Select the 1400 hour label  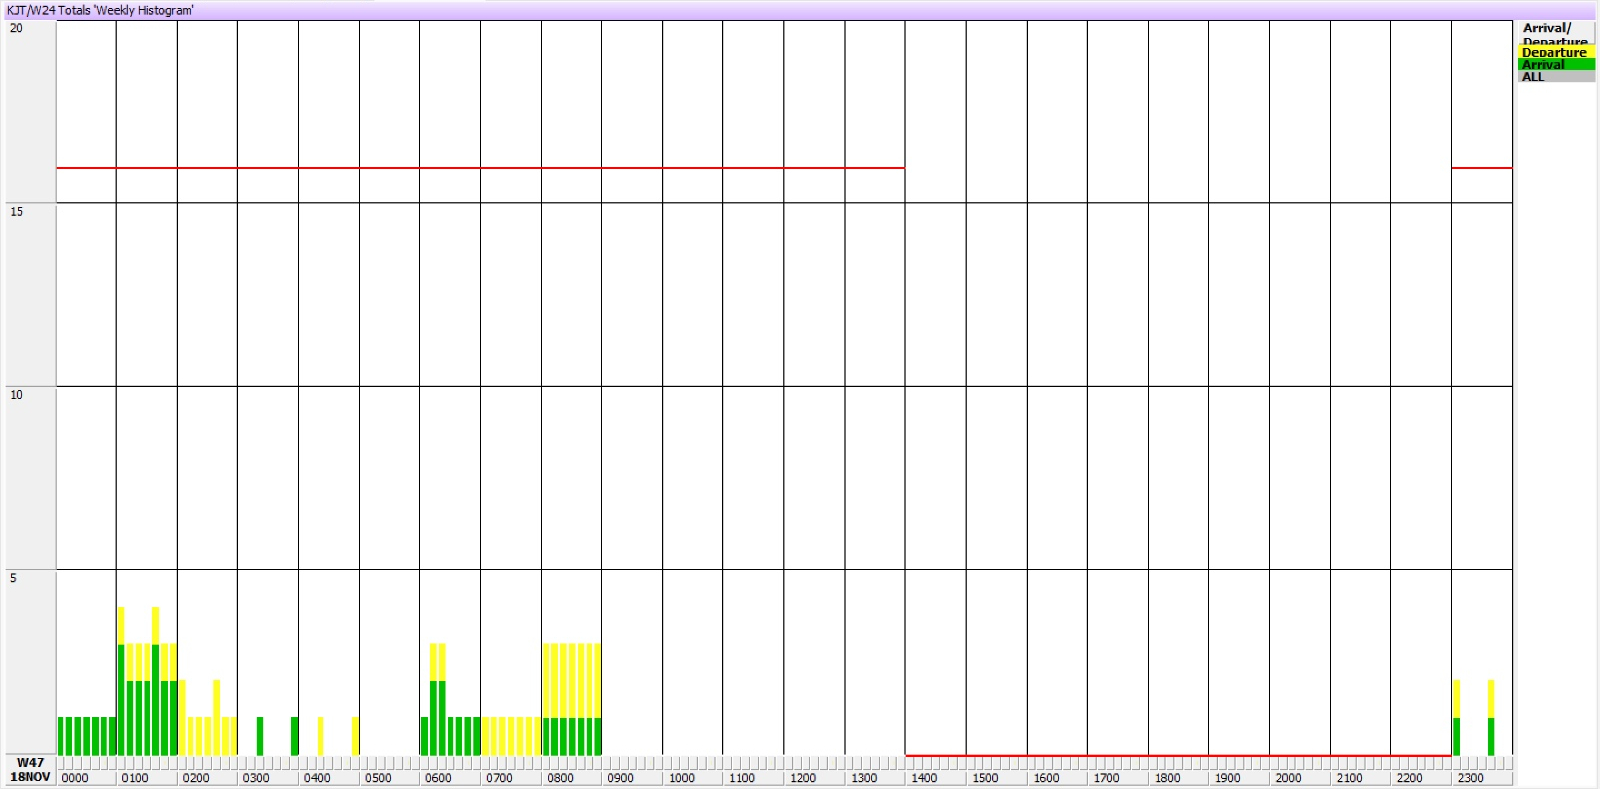pyautogui.click(x=924, y=778)
